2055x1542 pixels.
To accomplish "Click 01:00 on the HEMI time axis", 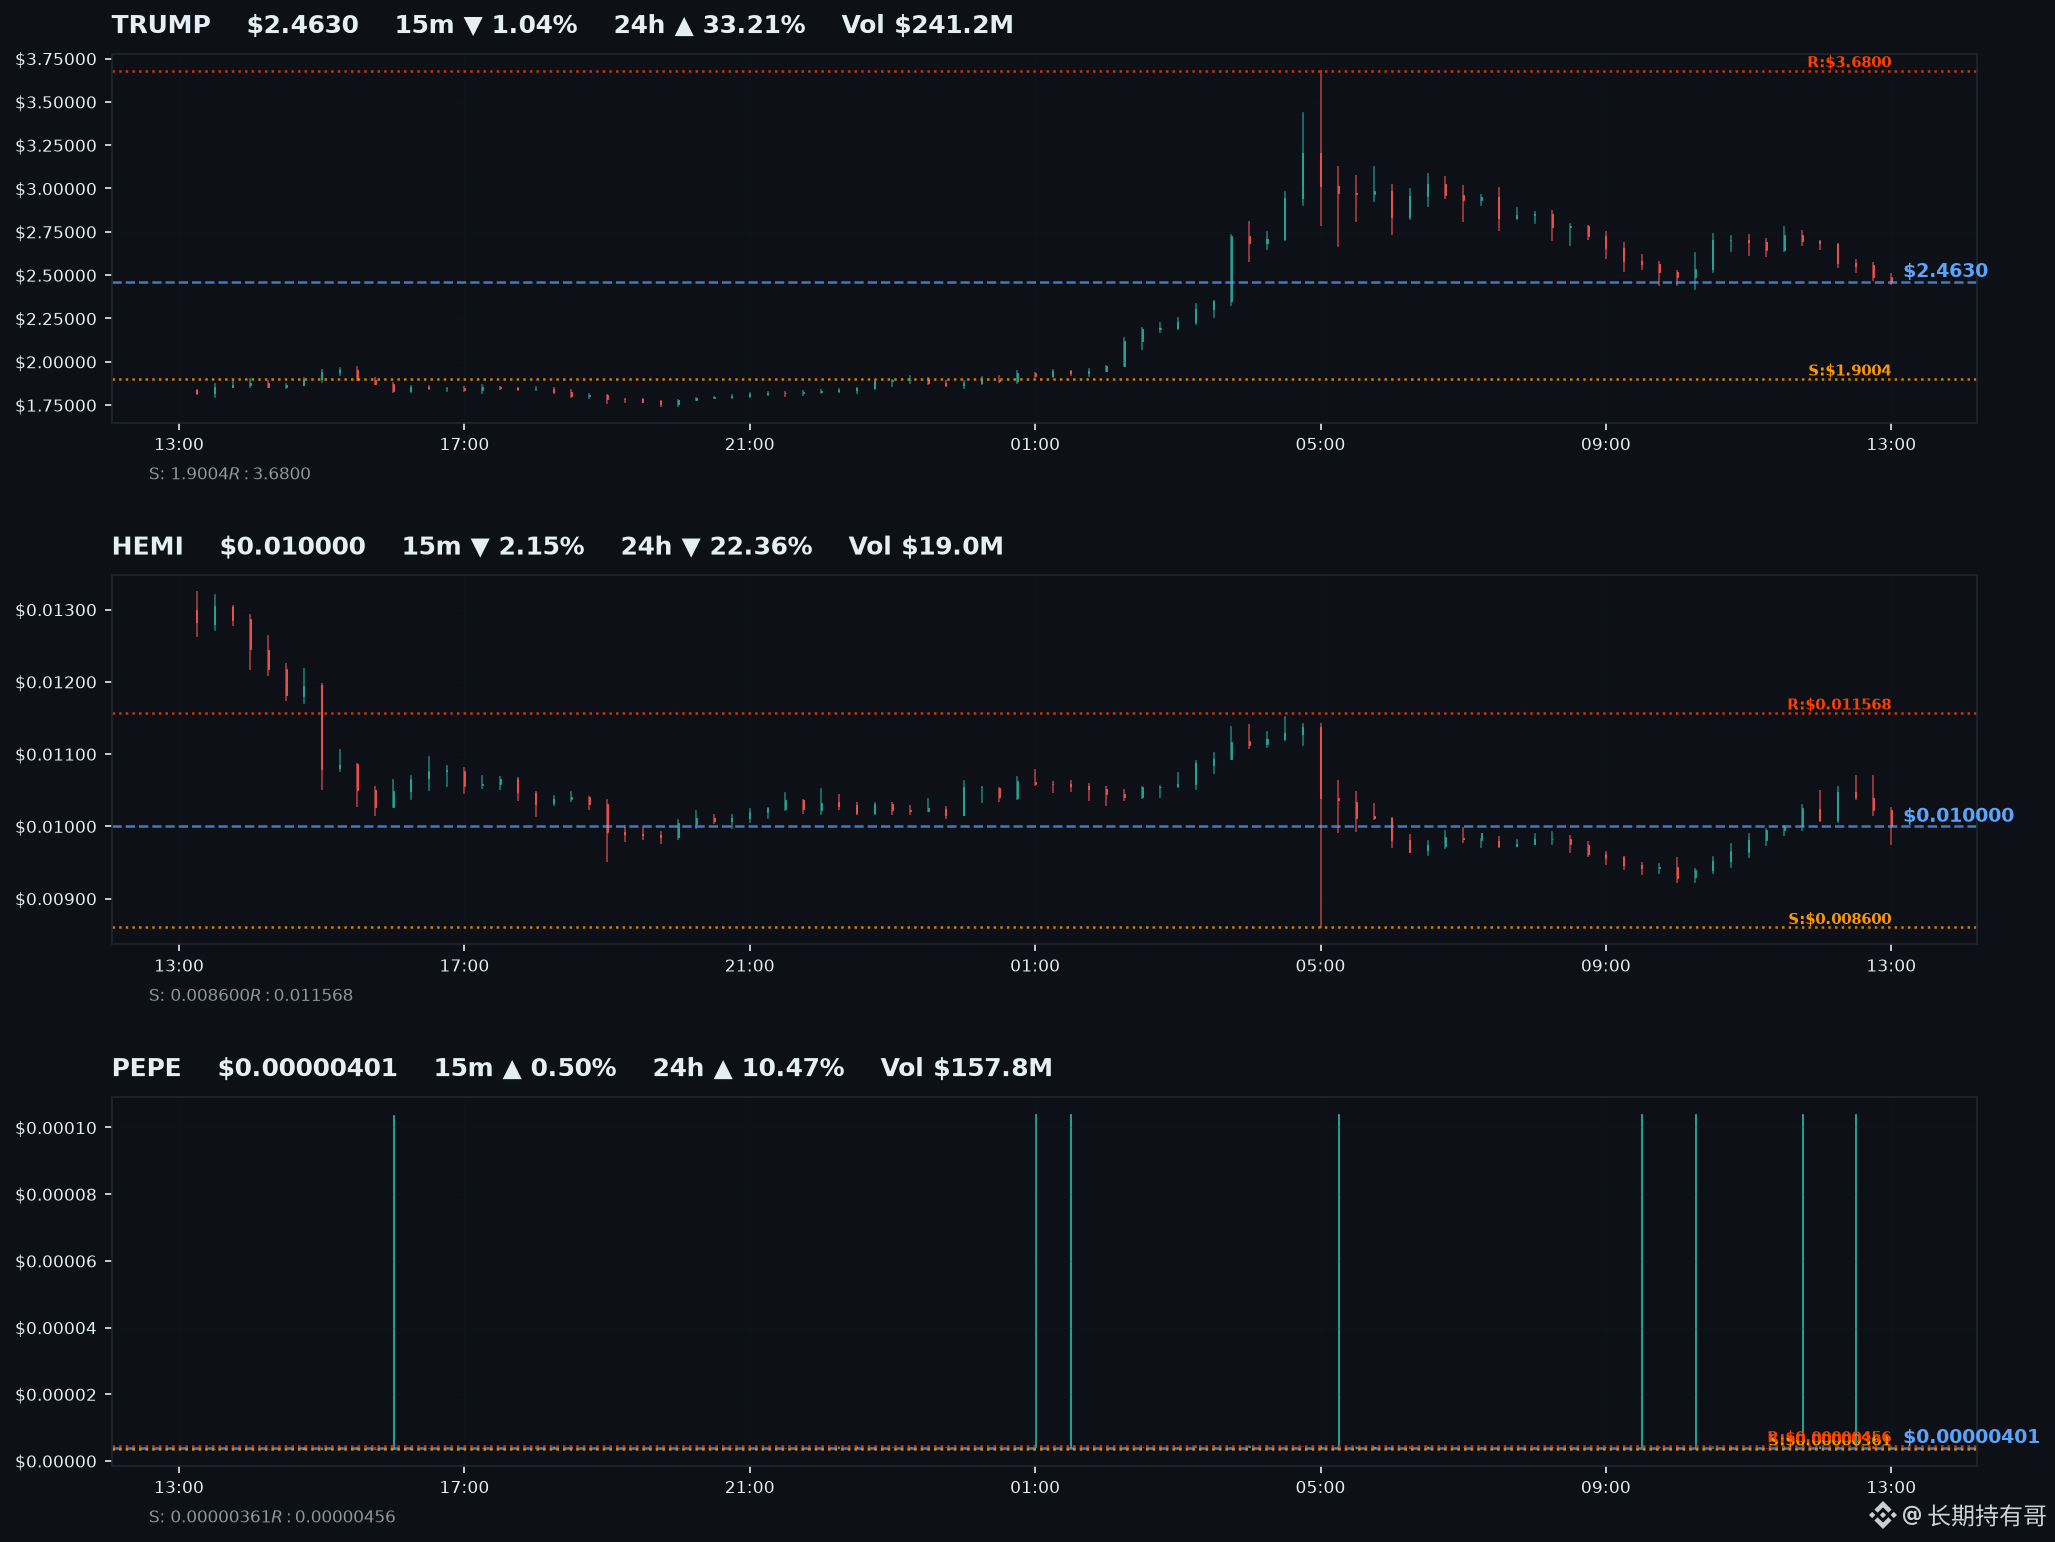I will click(1035, 966).
